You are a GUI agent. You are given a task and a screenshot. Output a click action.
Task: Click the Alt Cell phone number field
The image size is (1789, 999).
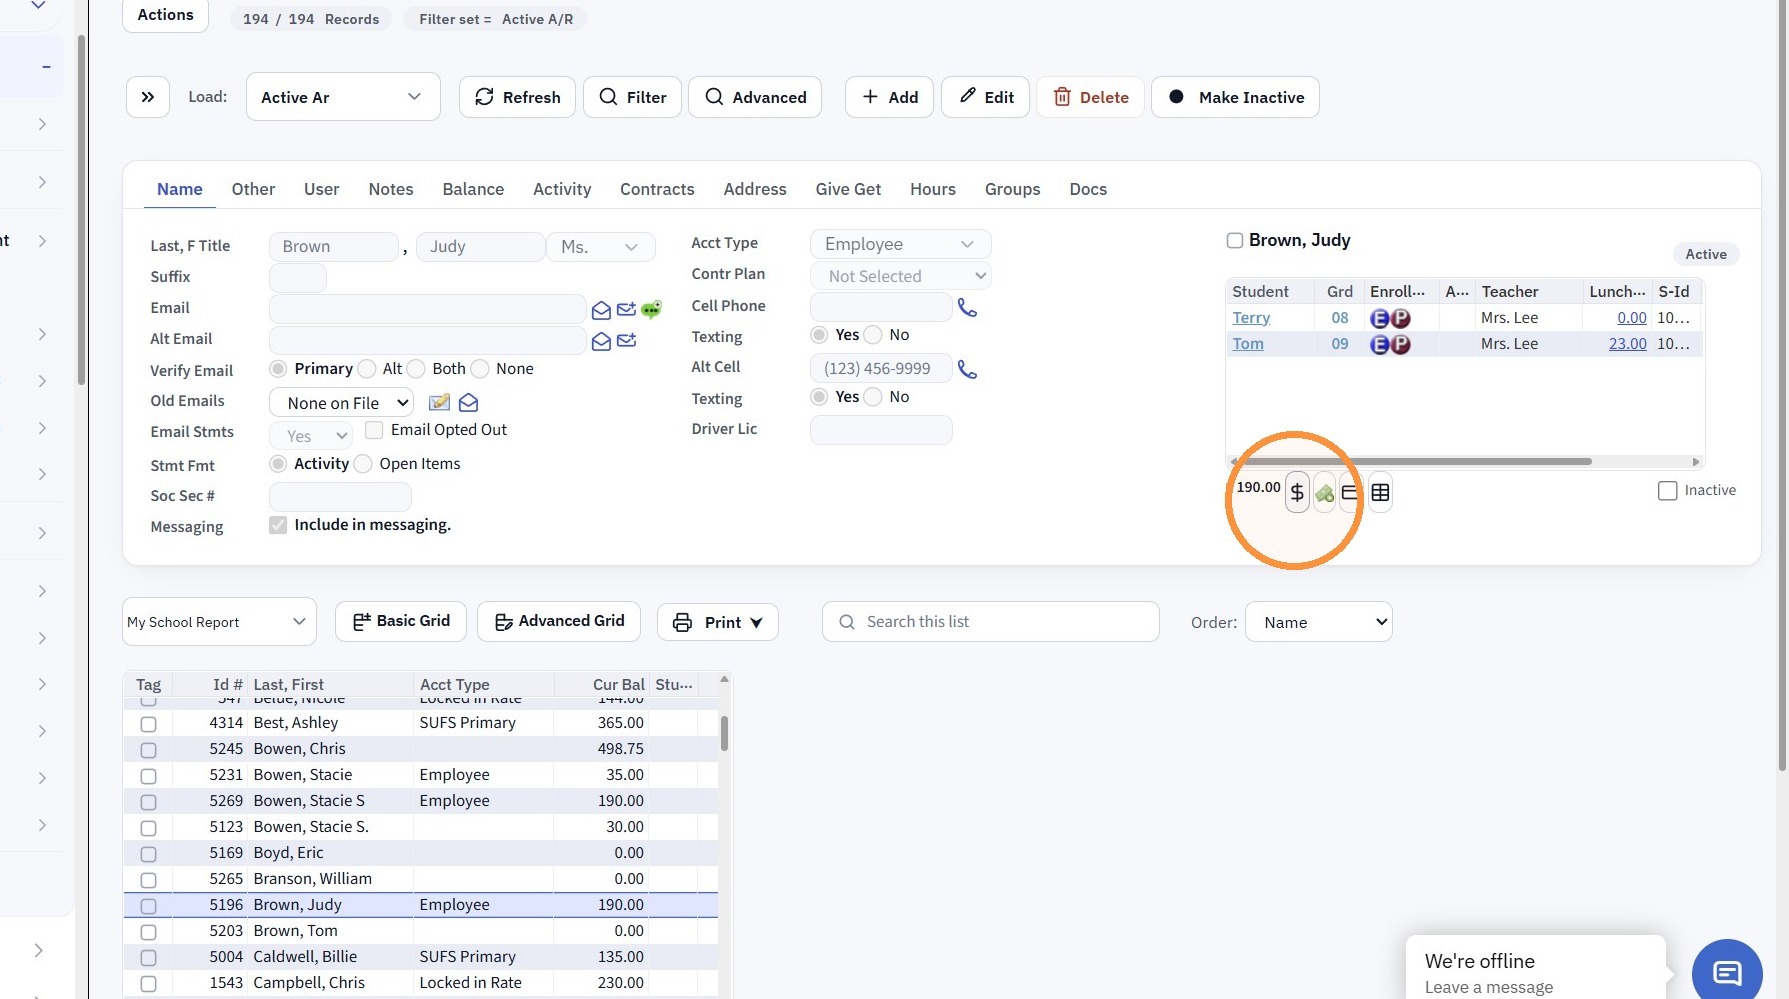pyautogui.click(x=881, y=369)
